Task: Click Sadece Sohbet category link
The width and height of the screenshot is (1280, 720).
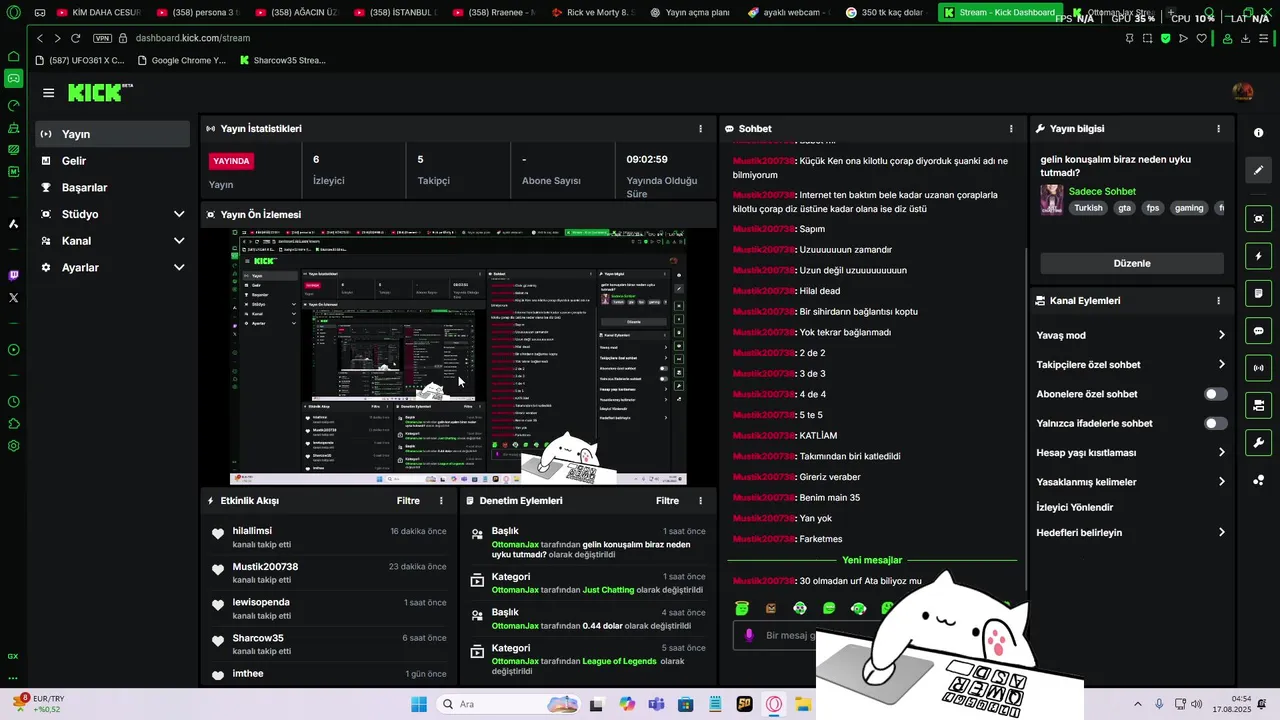Action: click(1102, 191)
